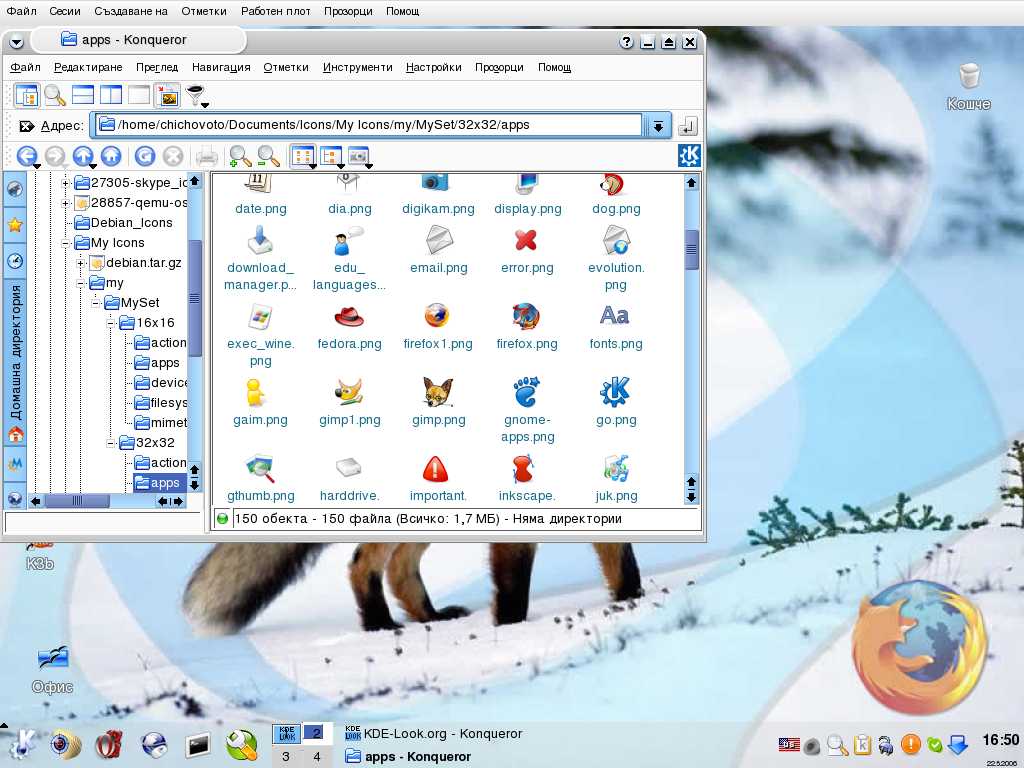Viewport: 1024px width, 768px height.
Task: Open the top desktop Сесии menu
Action: click(65, 11)
